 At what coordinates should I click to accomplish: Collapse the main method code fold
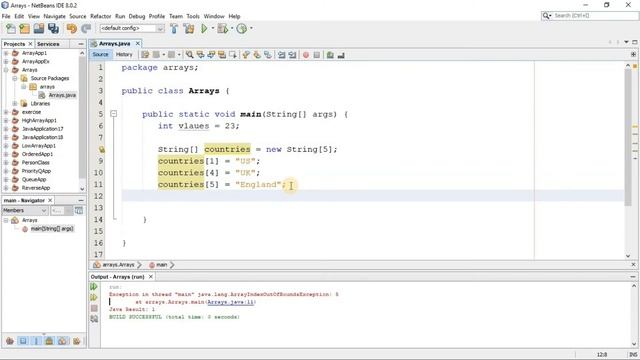(114, 114)
